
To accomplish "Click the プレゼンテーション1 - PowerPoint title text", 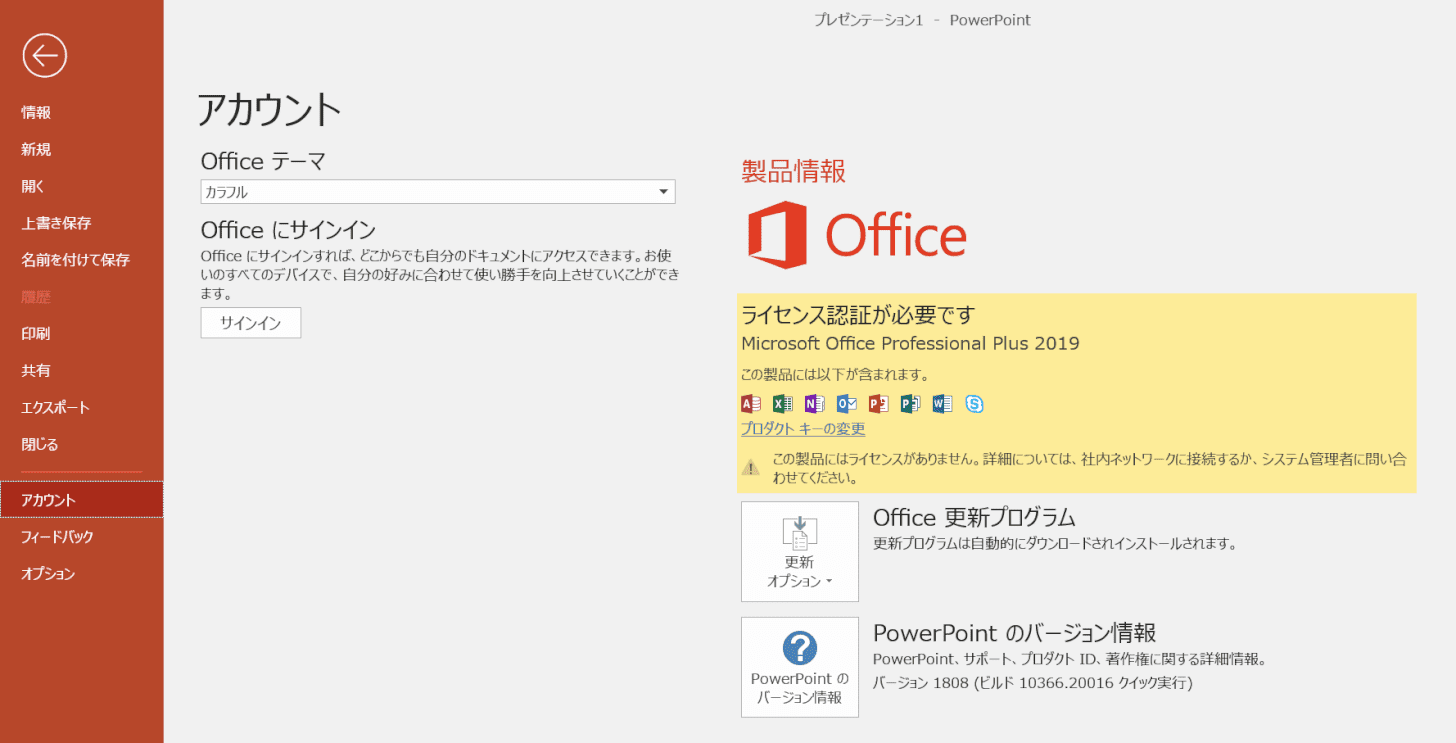I will 923,20.
